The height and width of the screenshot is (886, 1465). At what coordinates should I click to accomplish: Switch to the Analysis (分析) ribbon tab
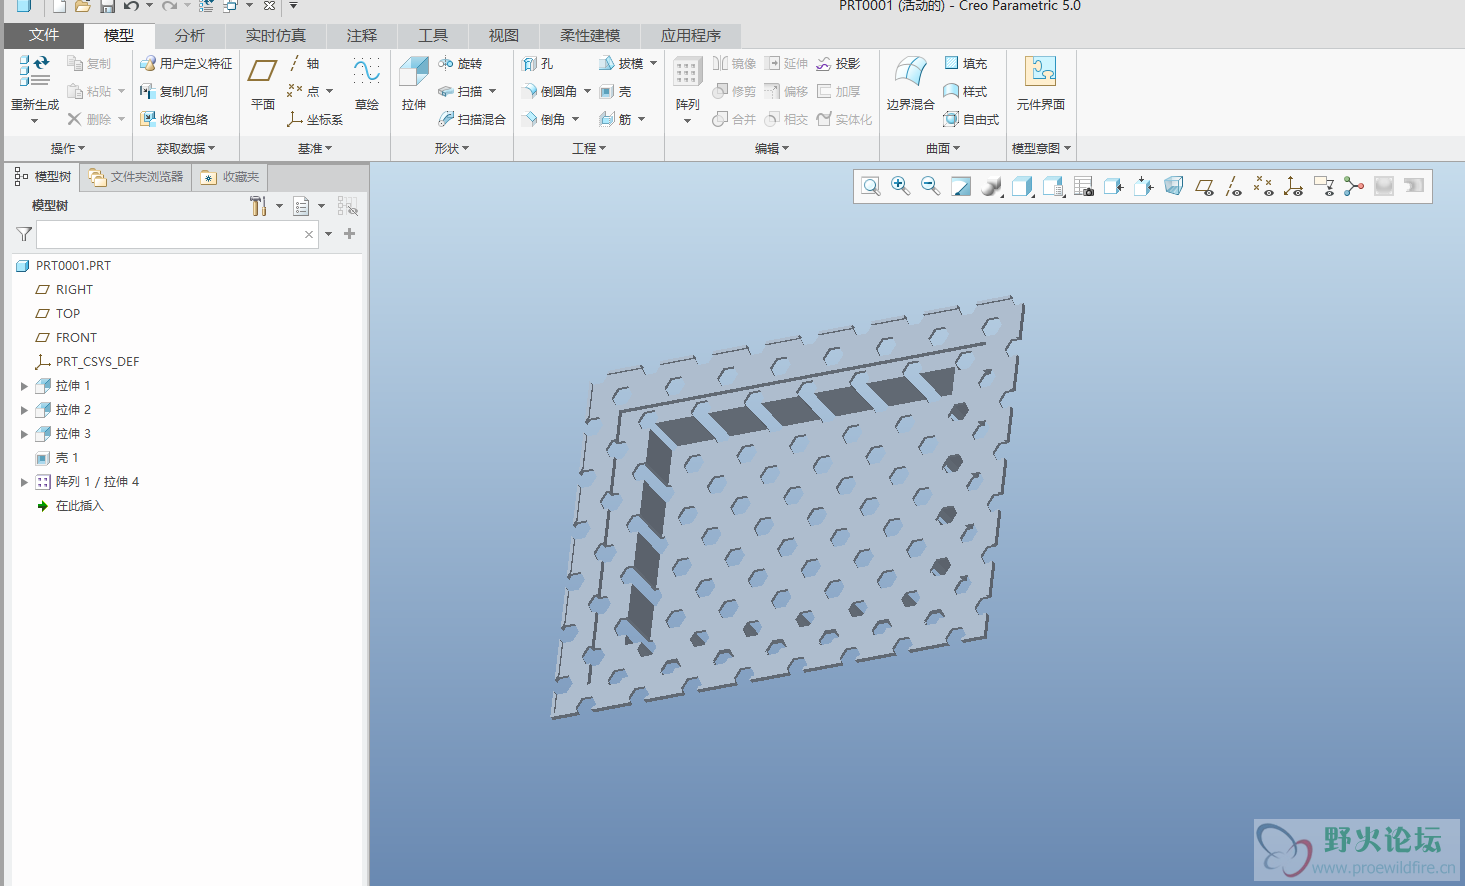tap(190, 35)
